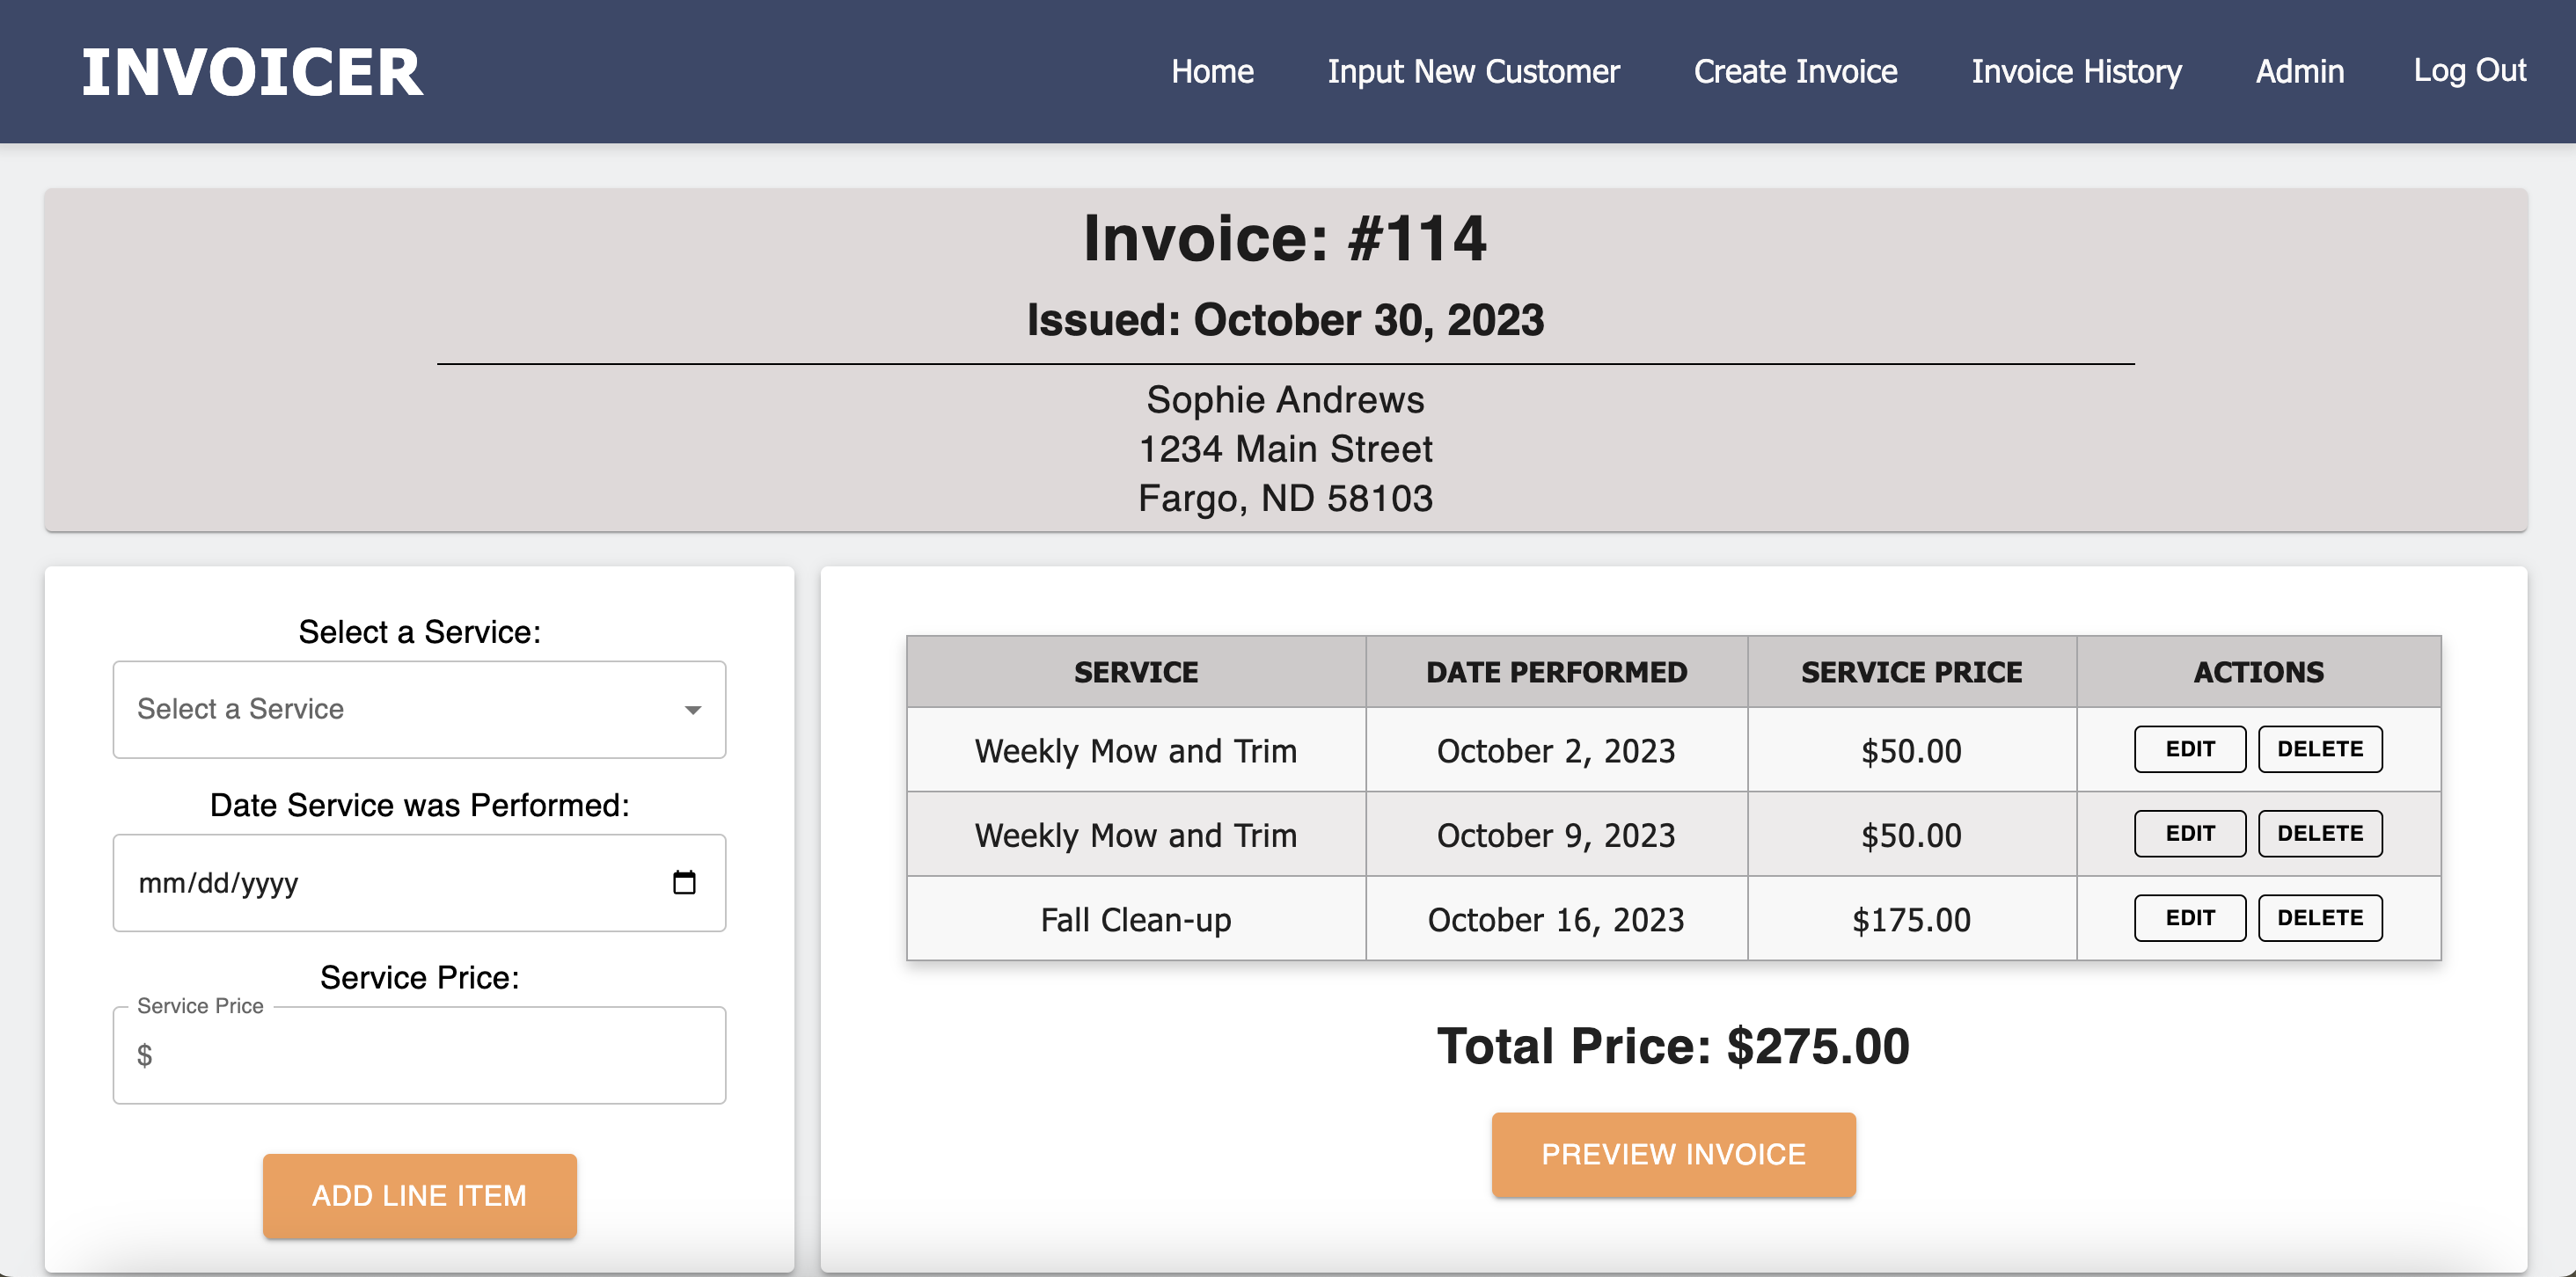Click the October 16, 2023 date cell
Viewport: 2576px width, 1277px height.
(x=1556, y=919)
